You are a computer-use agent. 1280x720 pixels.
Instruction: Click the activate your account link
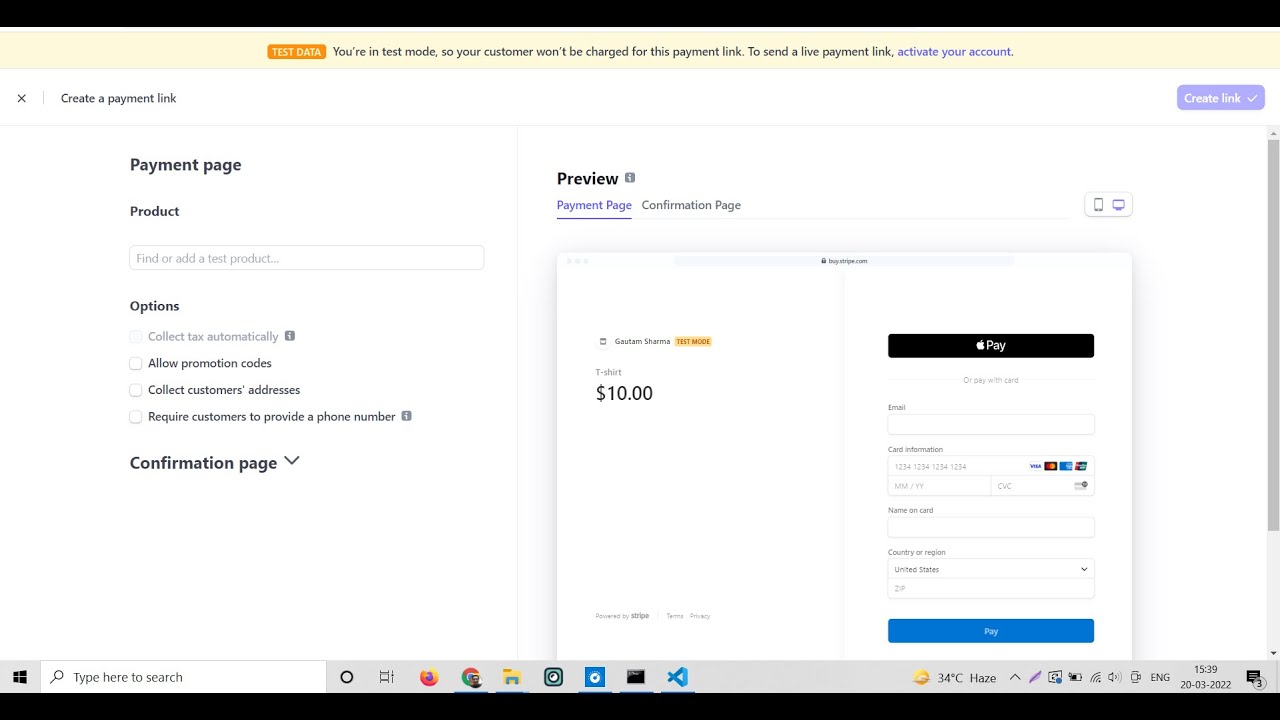(954, 52)
